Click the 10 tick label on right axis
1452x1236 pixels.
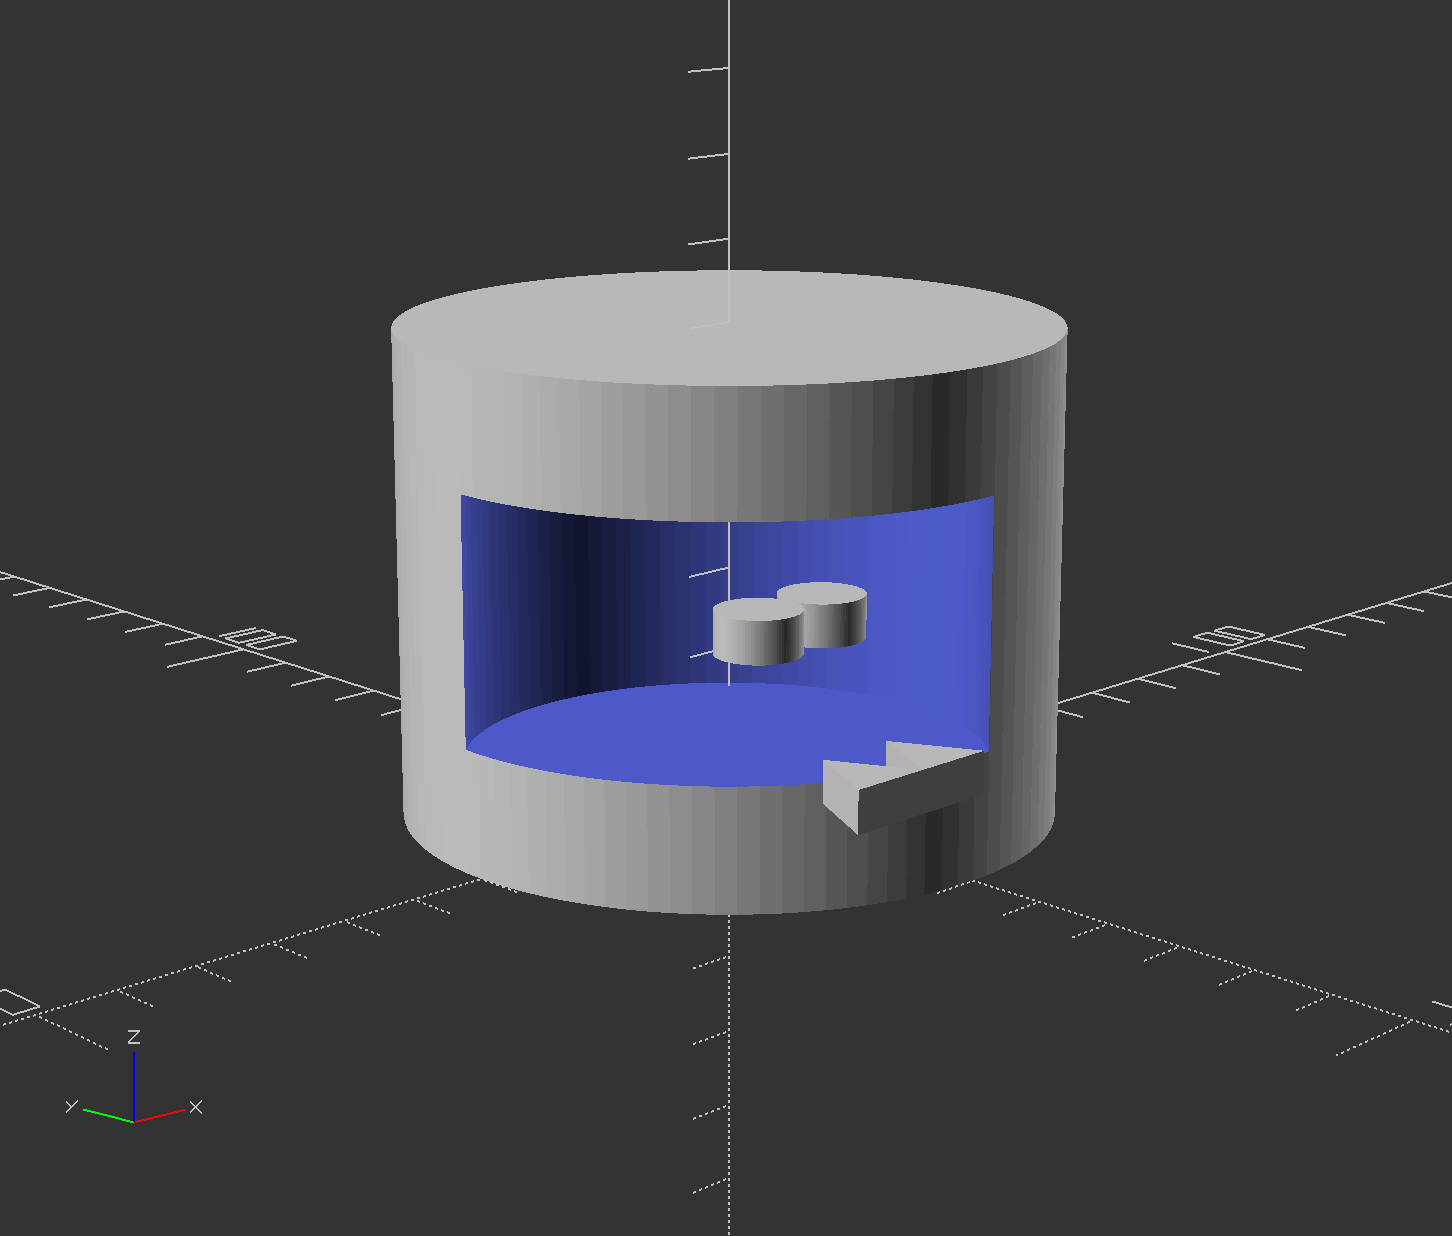click(1229, 636)
